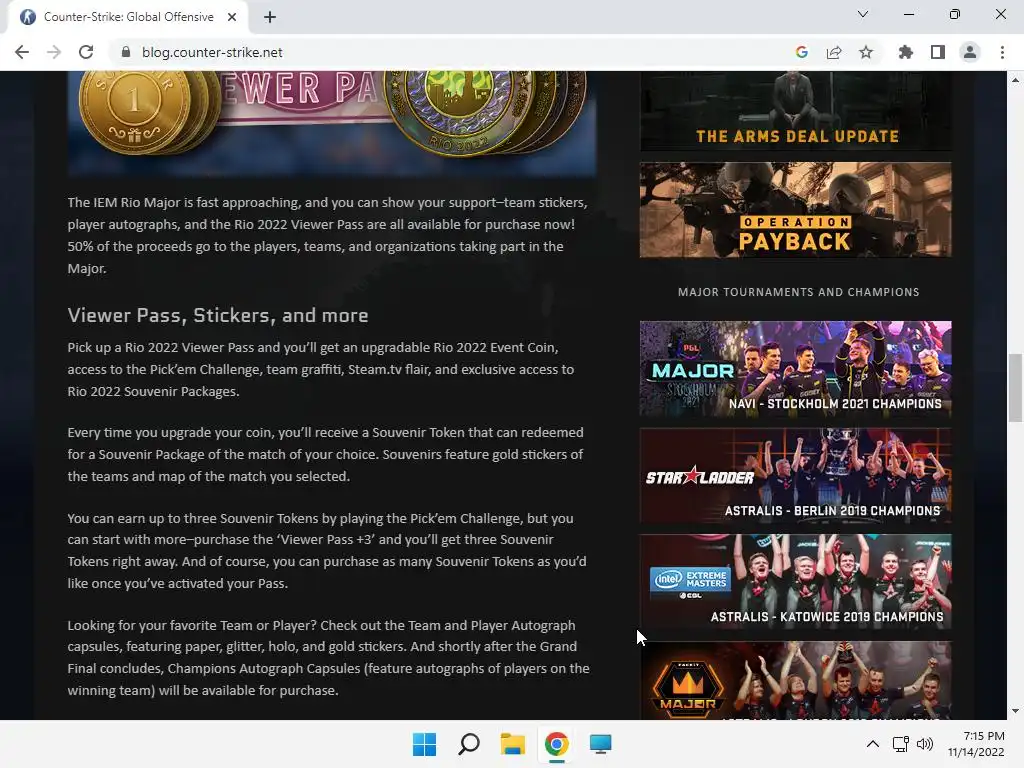Go back with the browser back arrow
Image resolution: width=1024 pixels, height=768 pixels.
(x=22, y=52)
